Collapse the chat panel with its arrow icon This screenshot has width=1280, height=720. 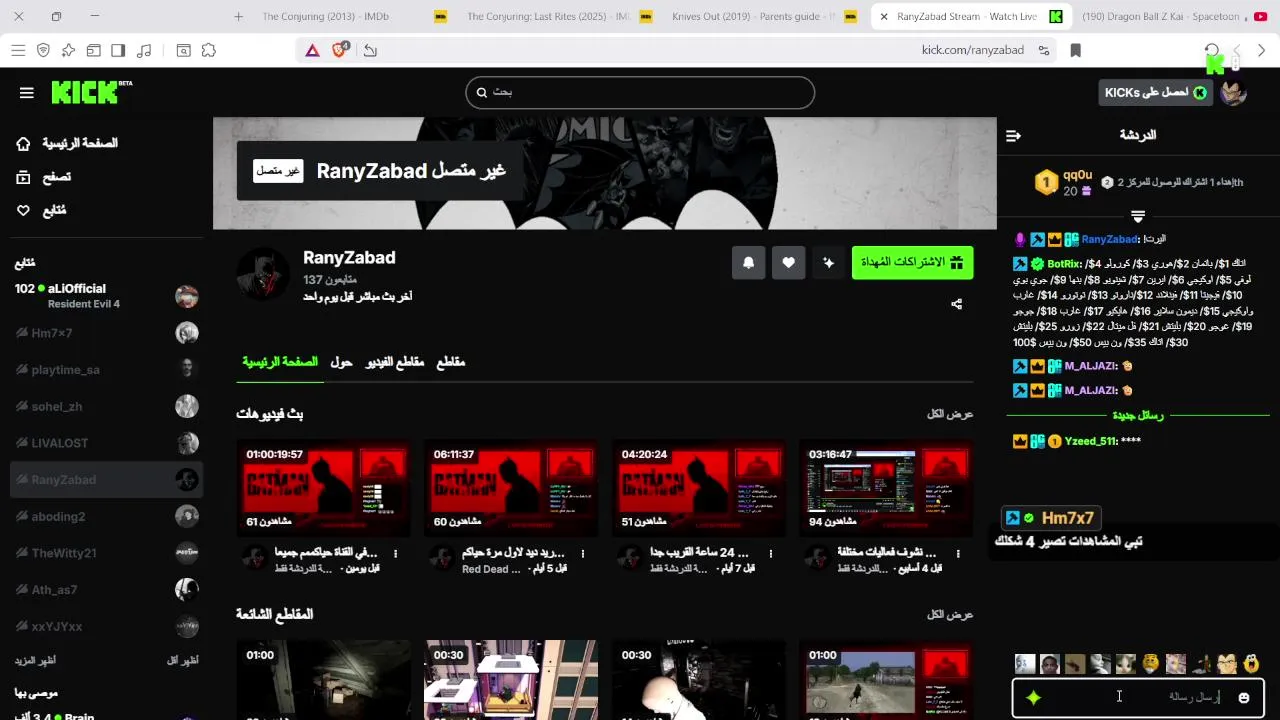(x=1013, y=135)
